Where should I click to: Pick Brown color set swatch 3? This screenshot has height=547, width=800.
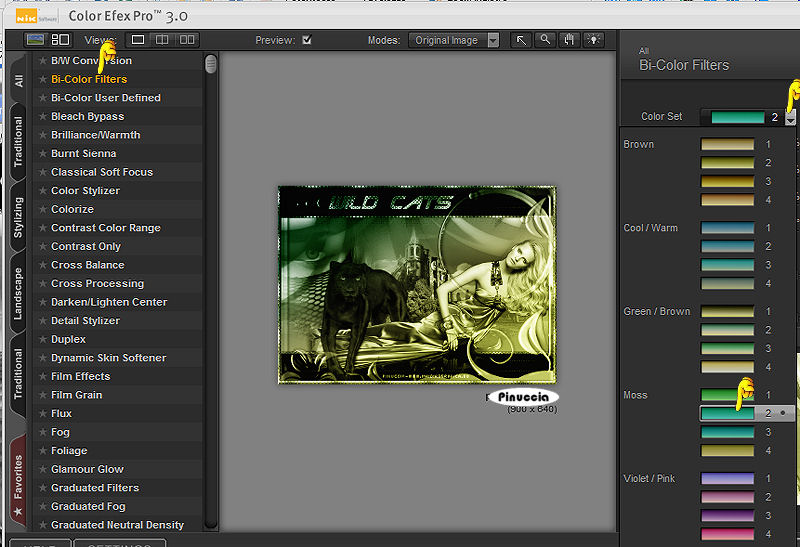(728, 182)
